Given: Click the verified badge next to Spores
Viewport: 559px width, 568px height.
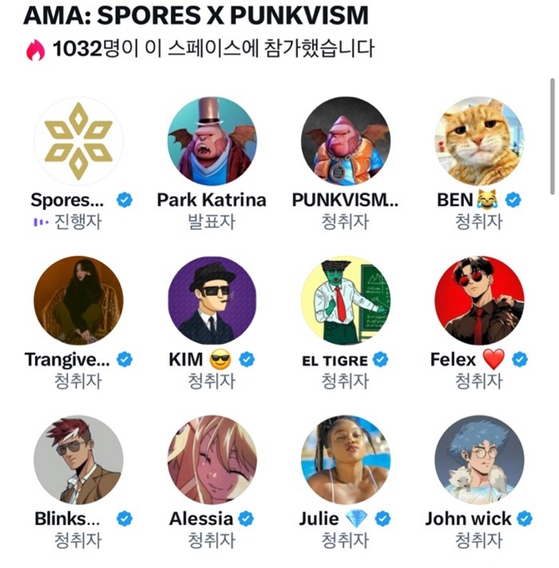Looking at the screenshot, I should click(125, 200).
